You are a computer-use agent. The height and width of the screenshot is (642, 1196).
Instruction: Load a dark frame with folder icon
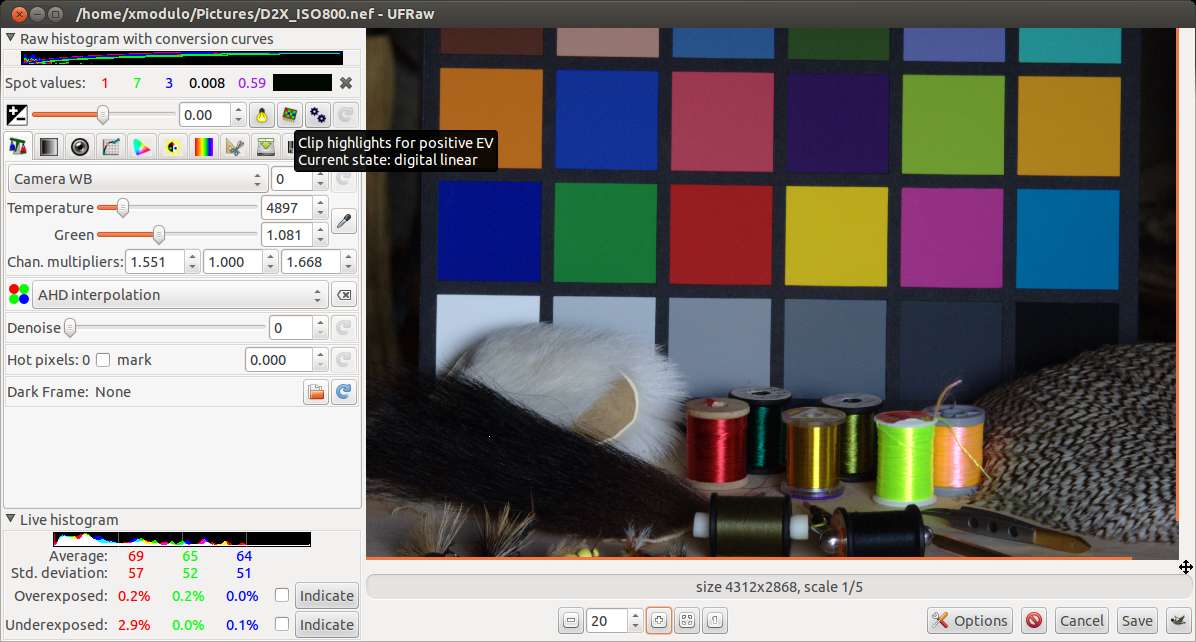click(316, 392)
